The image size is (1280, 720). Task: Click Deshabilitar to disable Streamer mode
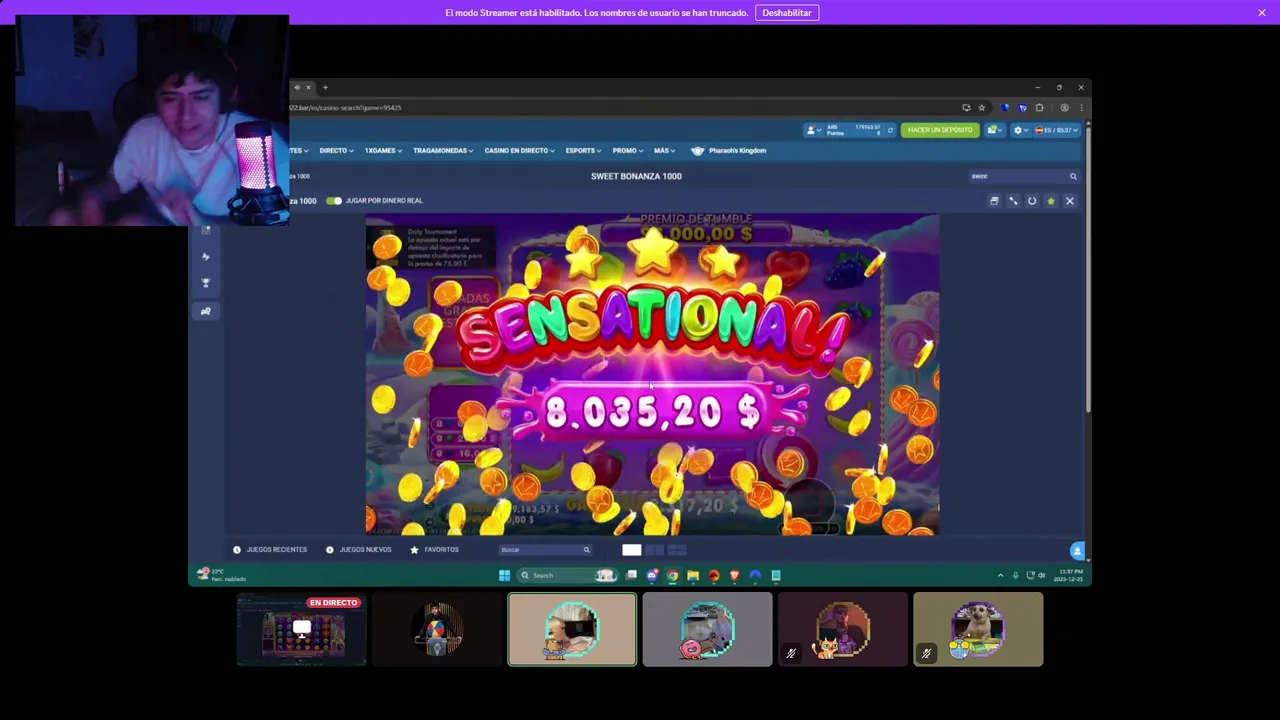coord(787,12)
